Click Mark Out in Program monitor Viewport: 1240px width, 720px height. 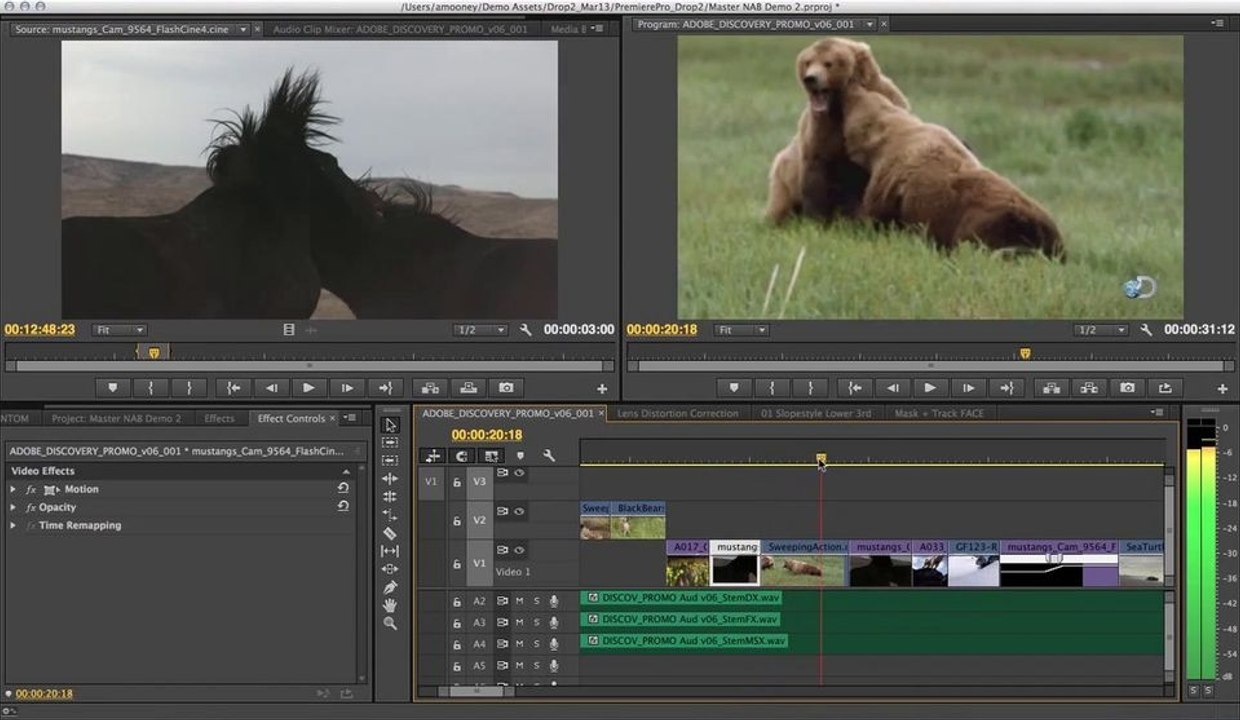810,387
